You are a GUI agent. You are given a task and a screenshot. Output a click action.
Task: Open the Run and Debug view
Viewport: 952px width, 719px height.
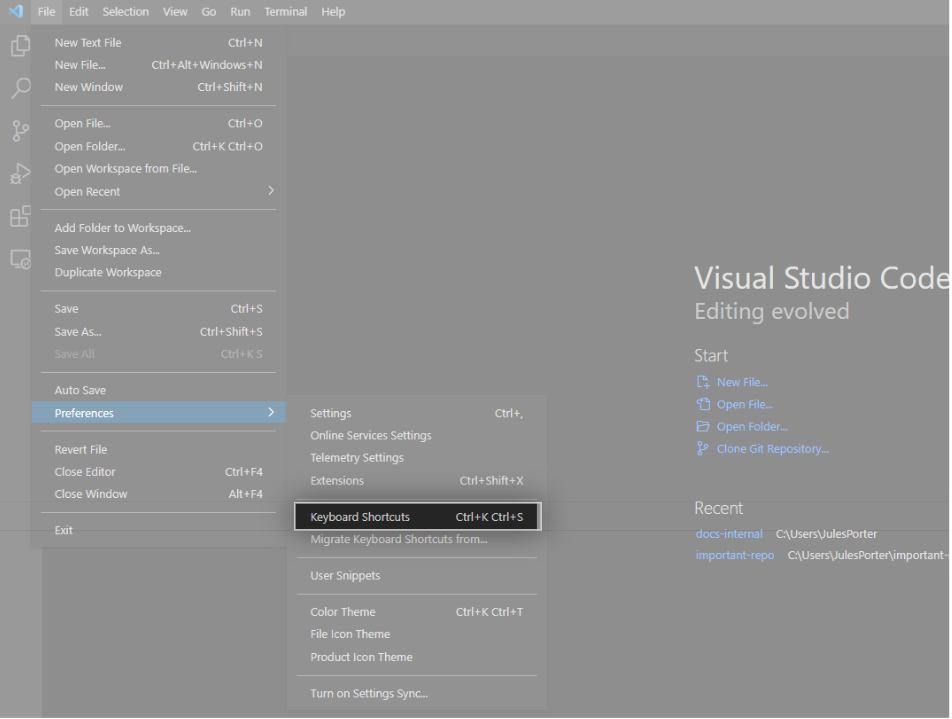(21, 174)
